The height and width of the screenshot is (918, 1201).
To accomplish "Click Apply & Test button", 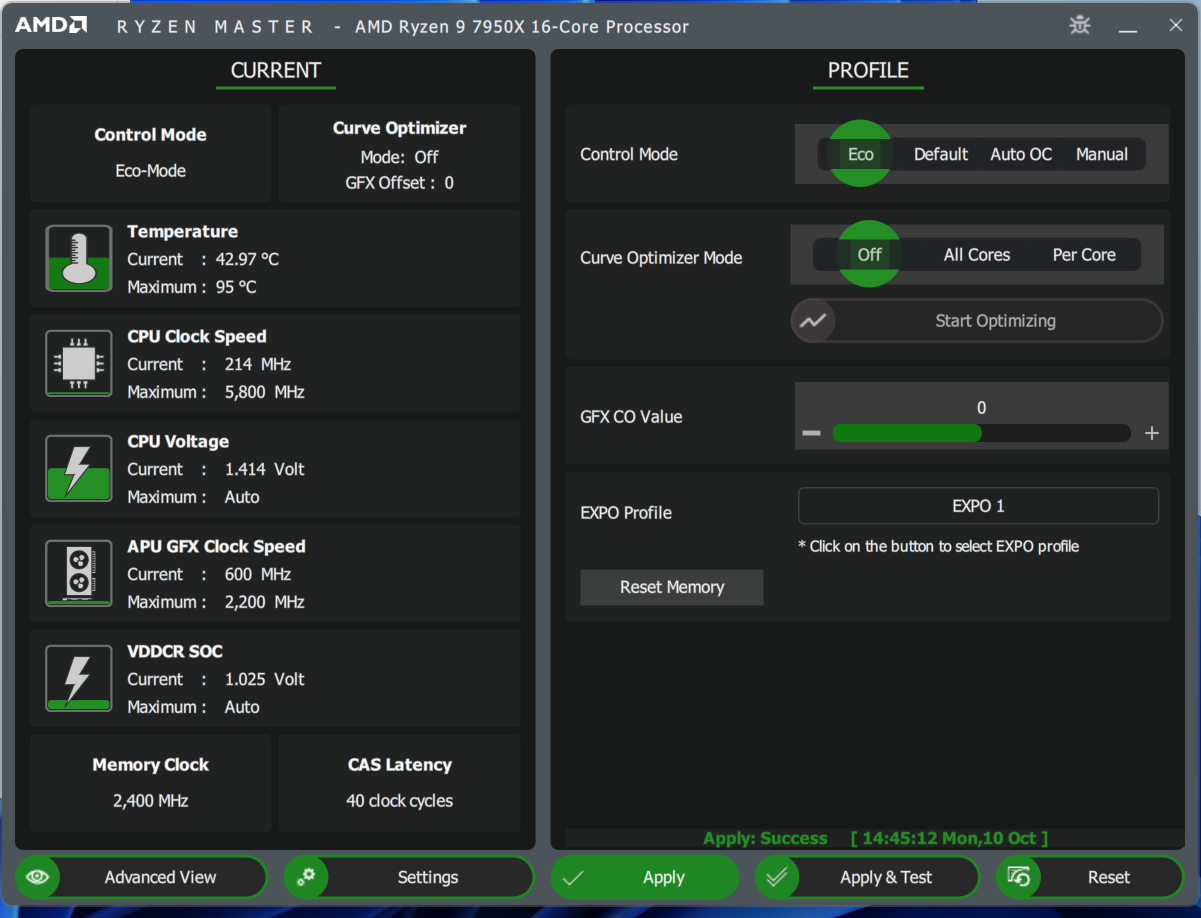I will point(866,877).
